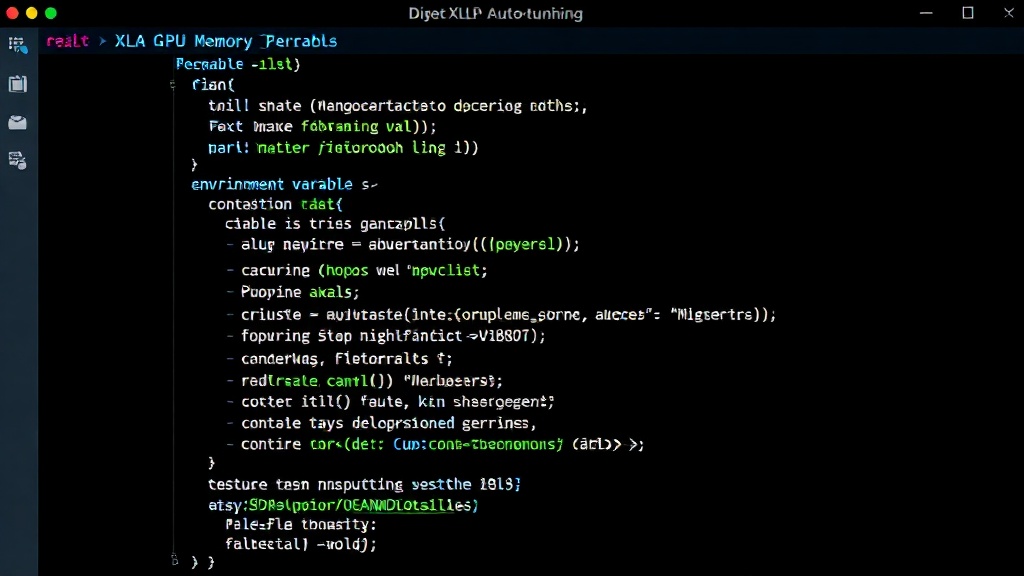The height and width of the screenshot is (576, 1024).
Task: Click the 'ciable is triss gancaplls(' line
Action: (335, 223)
